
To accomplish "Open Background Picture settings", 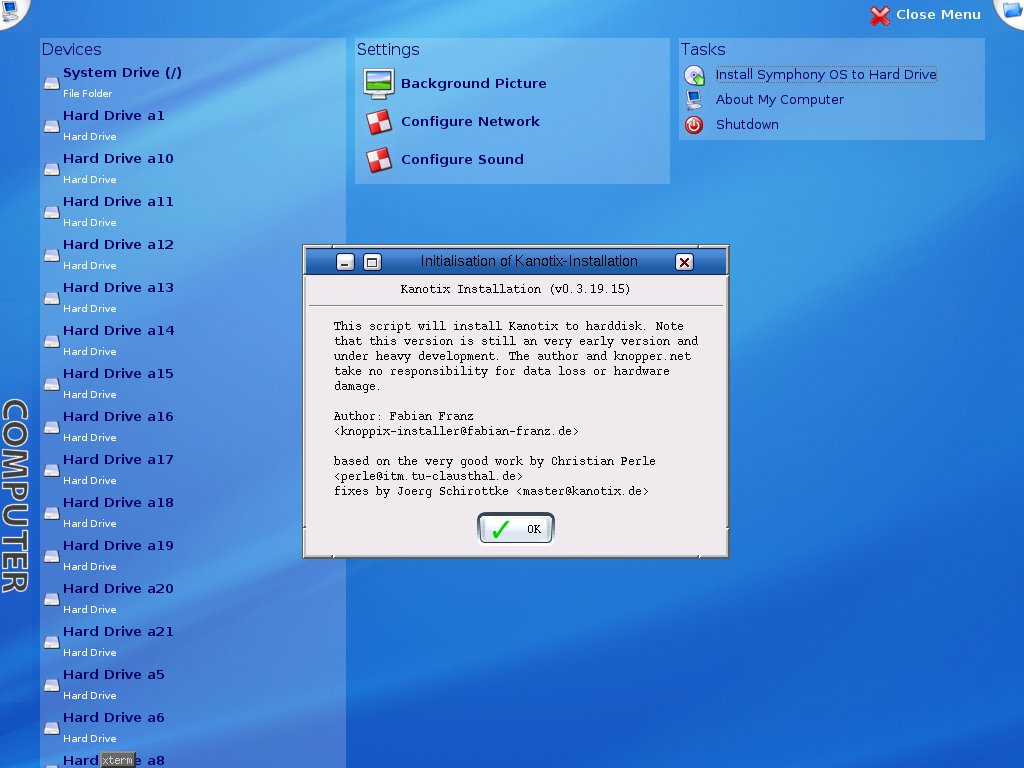I will [x=473, y=84].
